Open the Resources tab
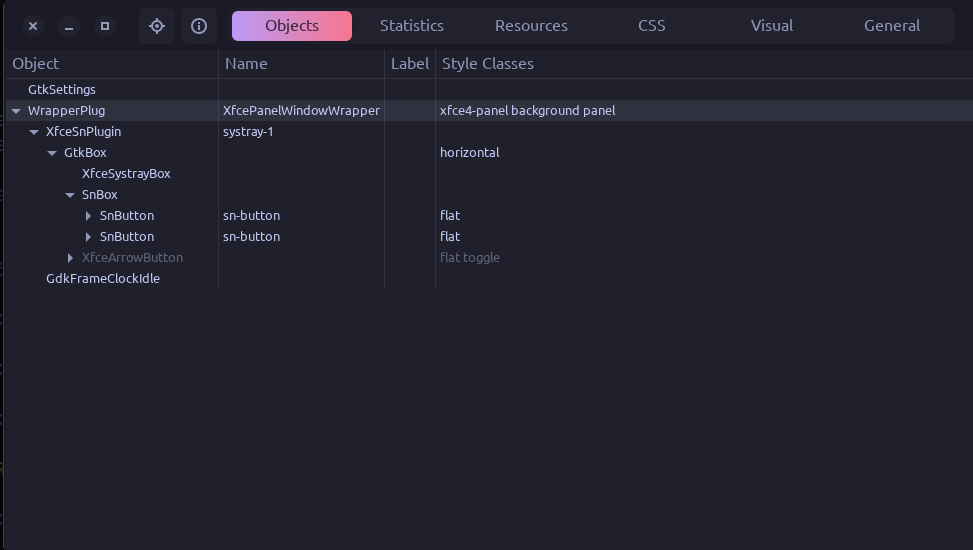Screen dimensions: 973x550 pyautogui.click(x=531, y=26)
